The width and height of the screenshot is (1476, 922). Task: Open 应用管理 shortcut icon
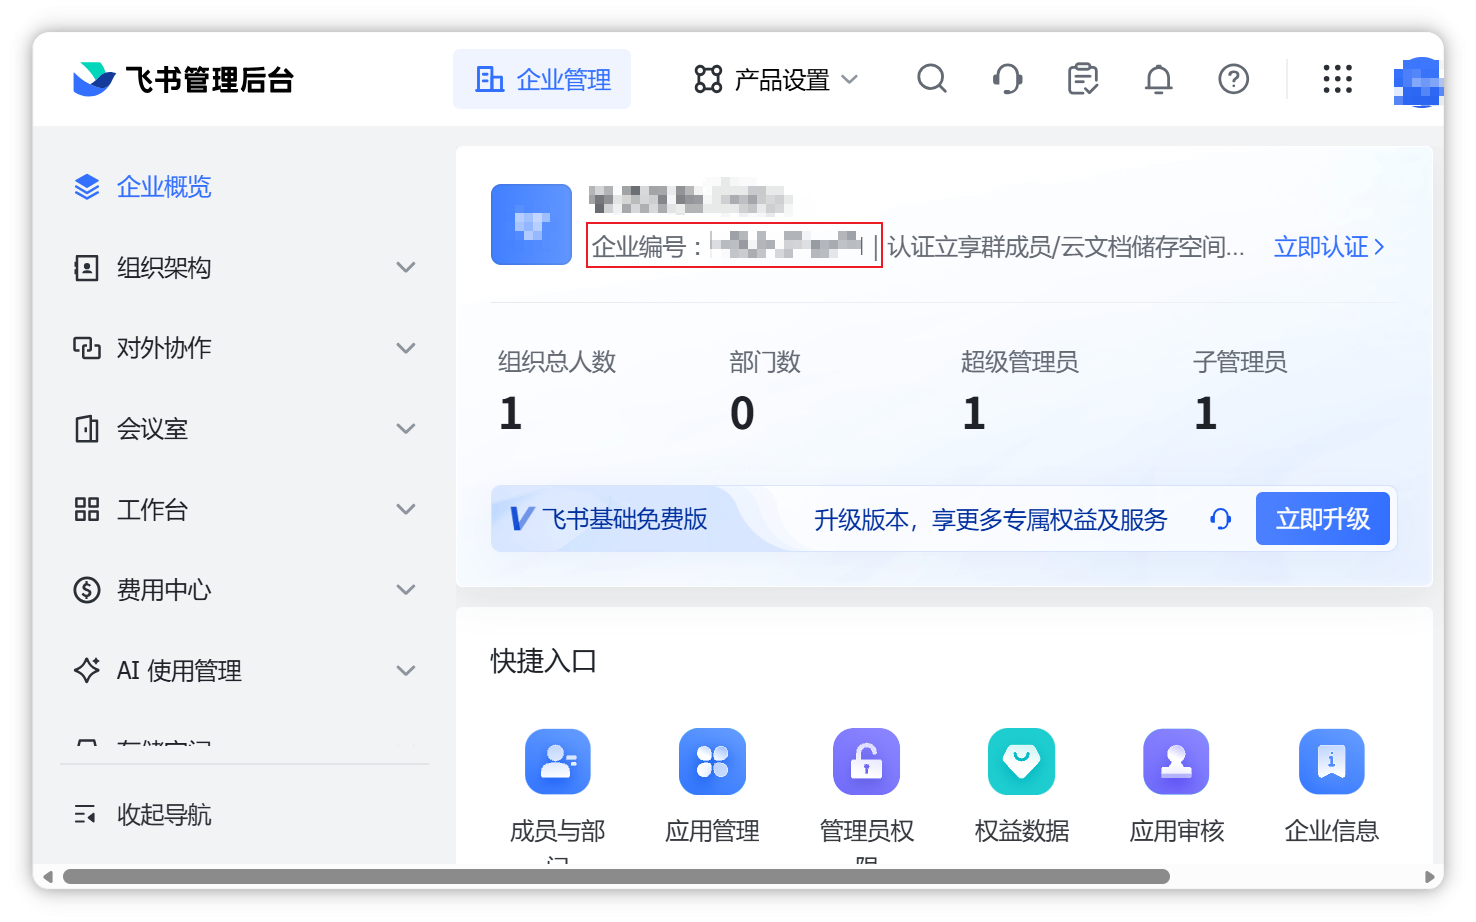click(712, 761)
